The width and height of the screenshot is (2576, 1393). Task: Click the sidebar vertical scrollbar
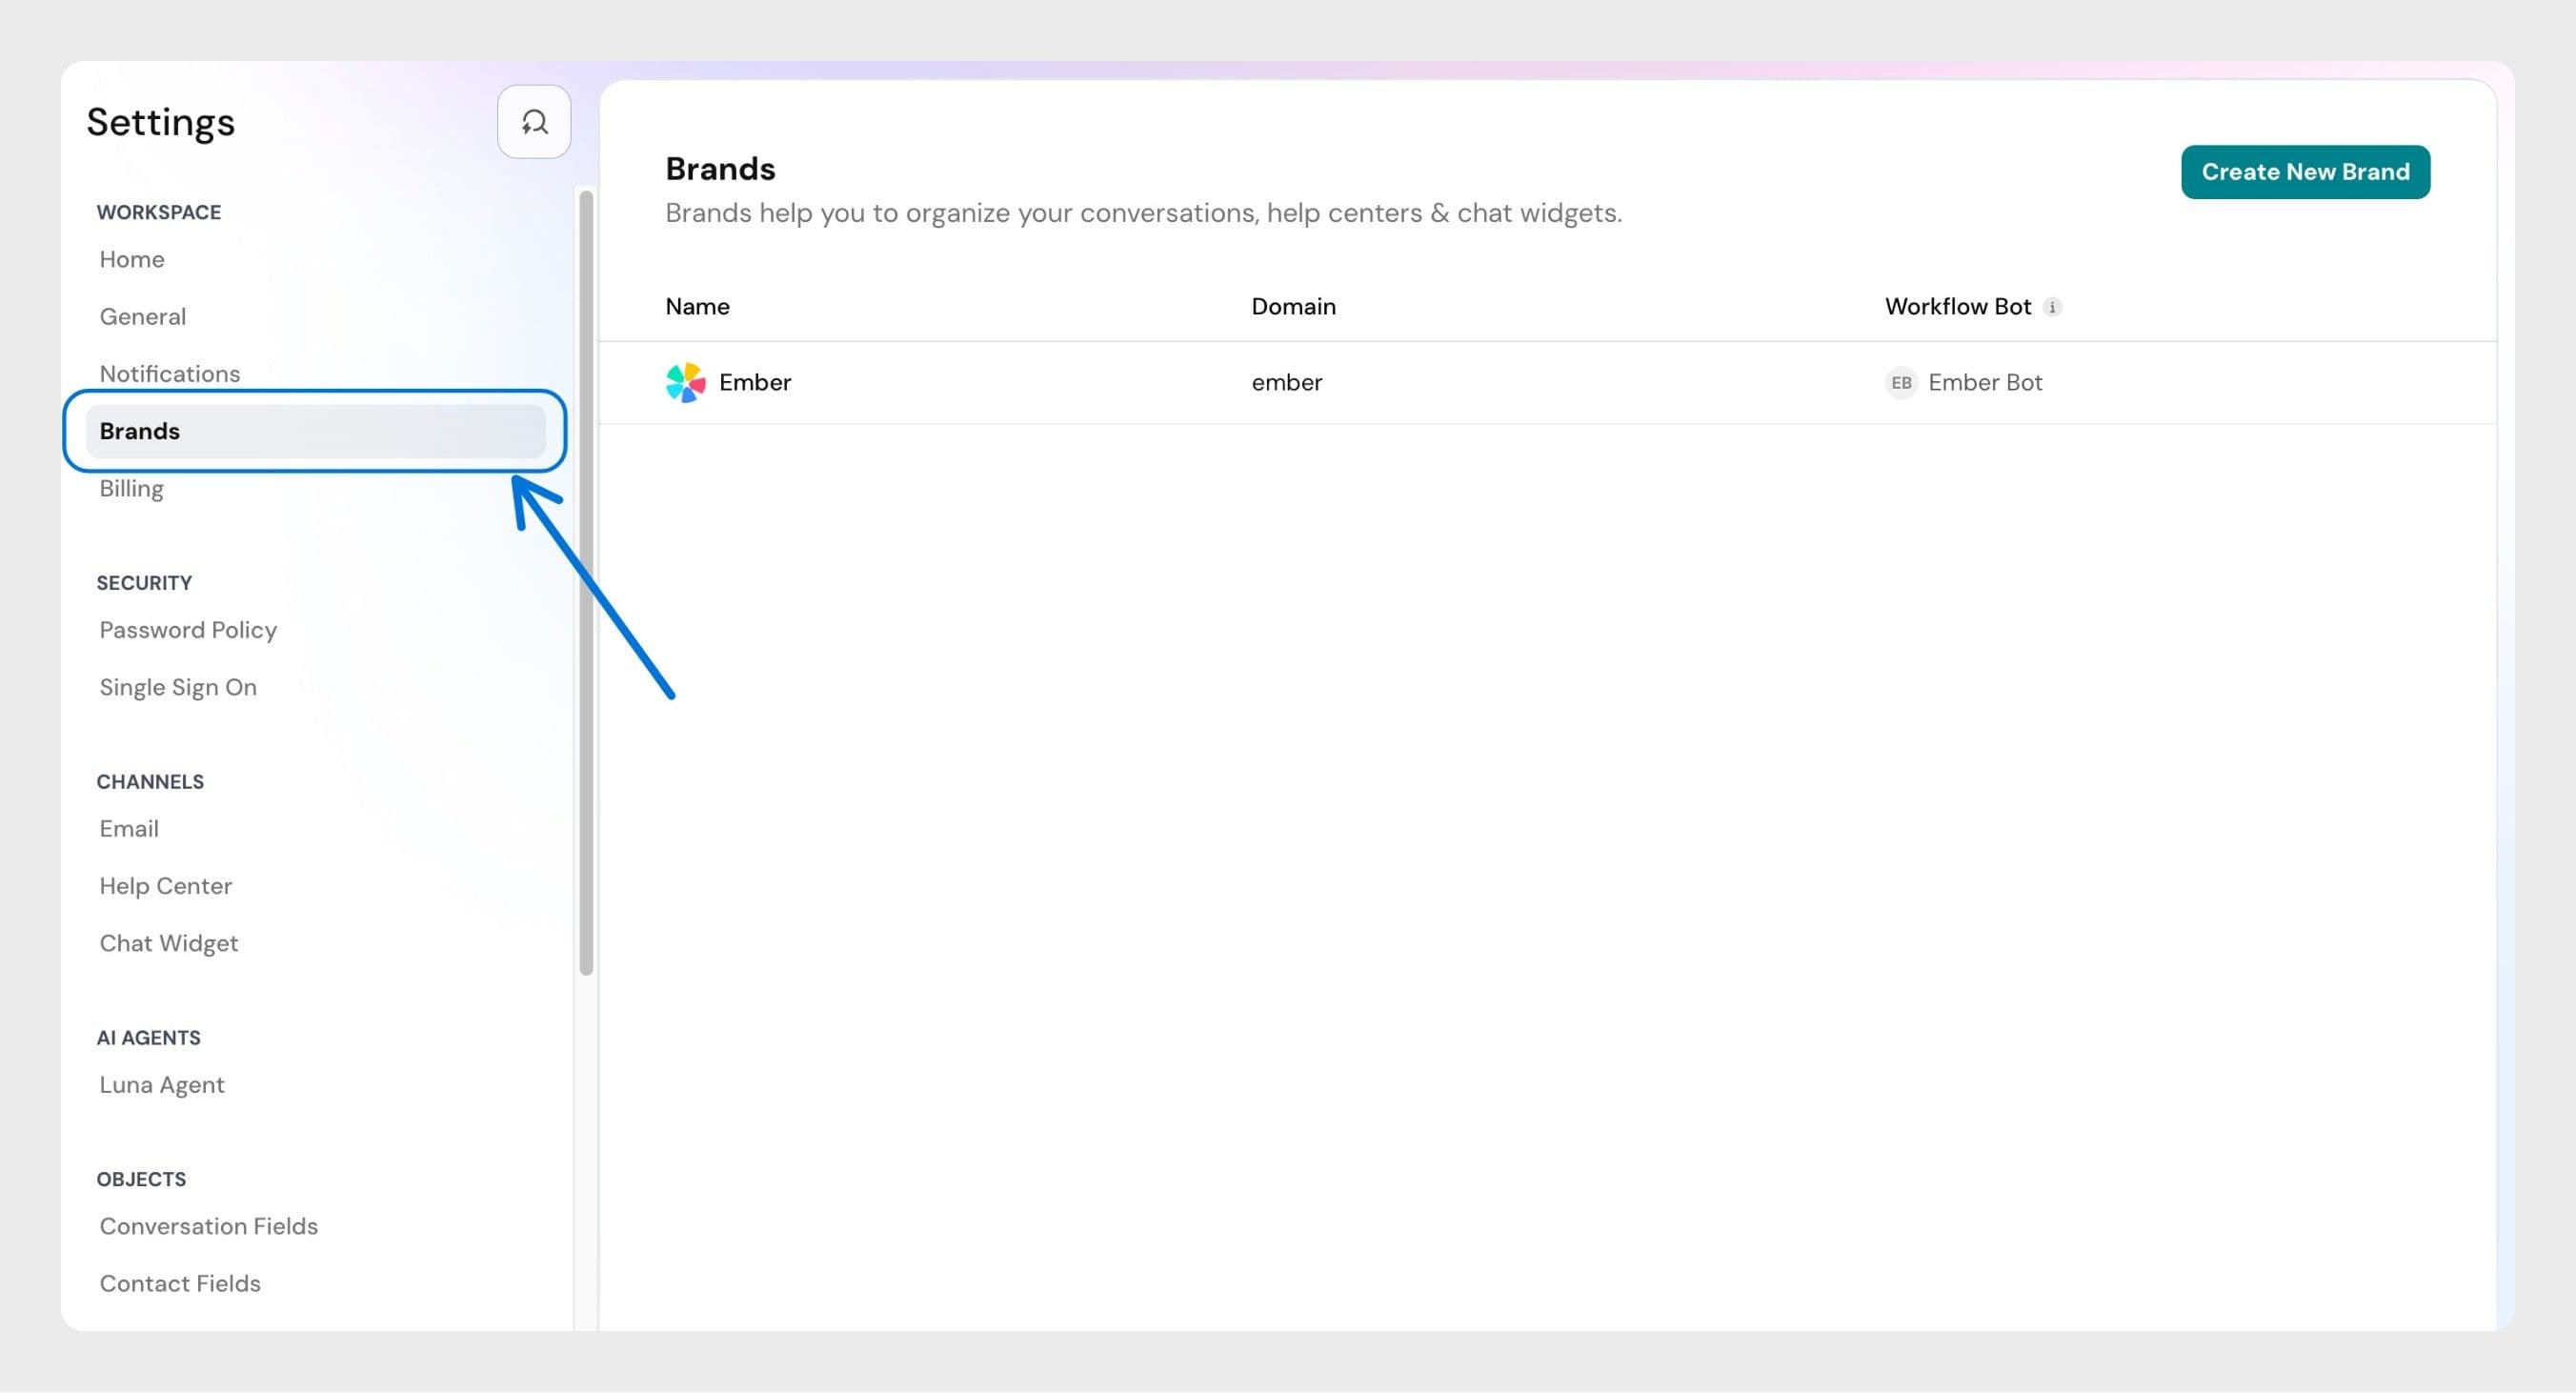pyautogui.click(x=586, y=580)
